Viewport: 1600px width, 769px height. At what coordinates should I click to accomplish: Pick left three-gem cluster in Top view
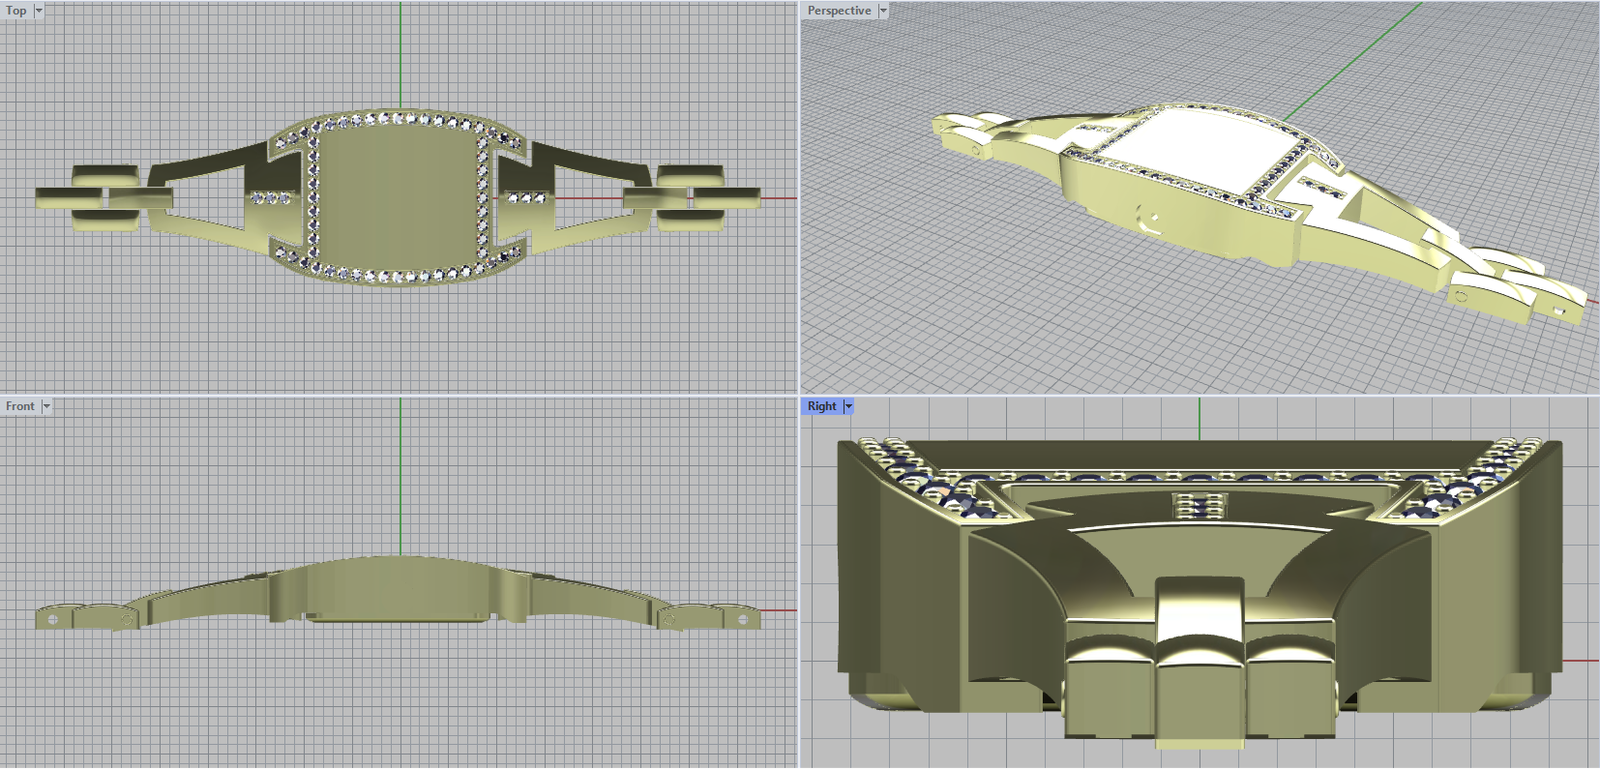tap(270, 198)
